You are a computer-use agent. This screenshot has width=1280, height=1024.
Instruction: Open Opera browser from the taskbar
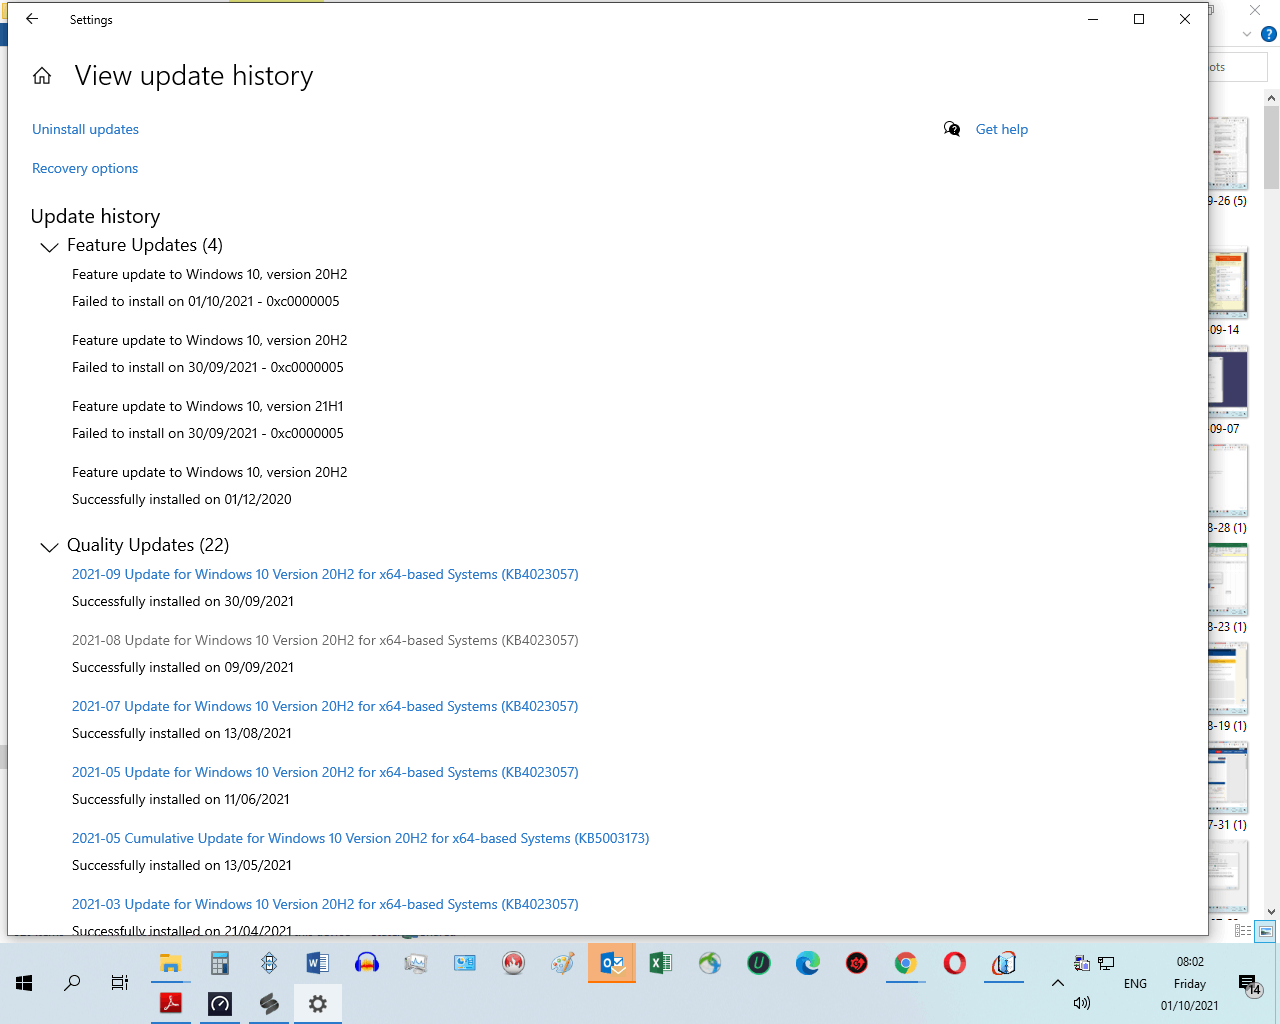(x=955, y=963)
